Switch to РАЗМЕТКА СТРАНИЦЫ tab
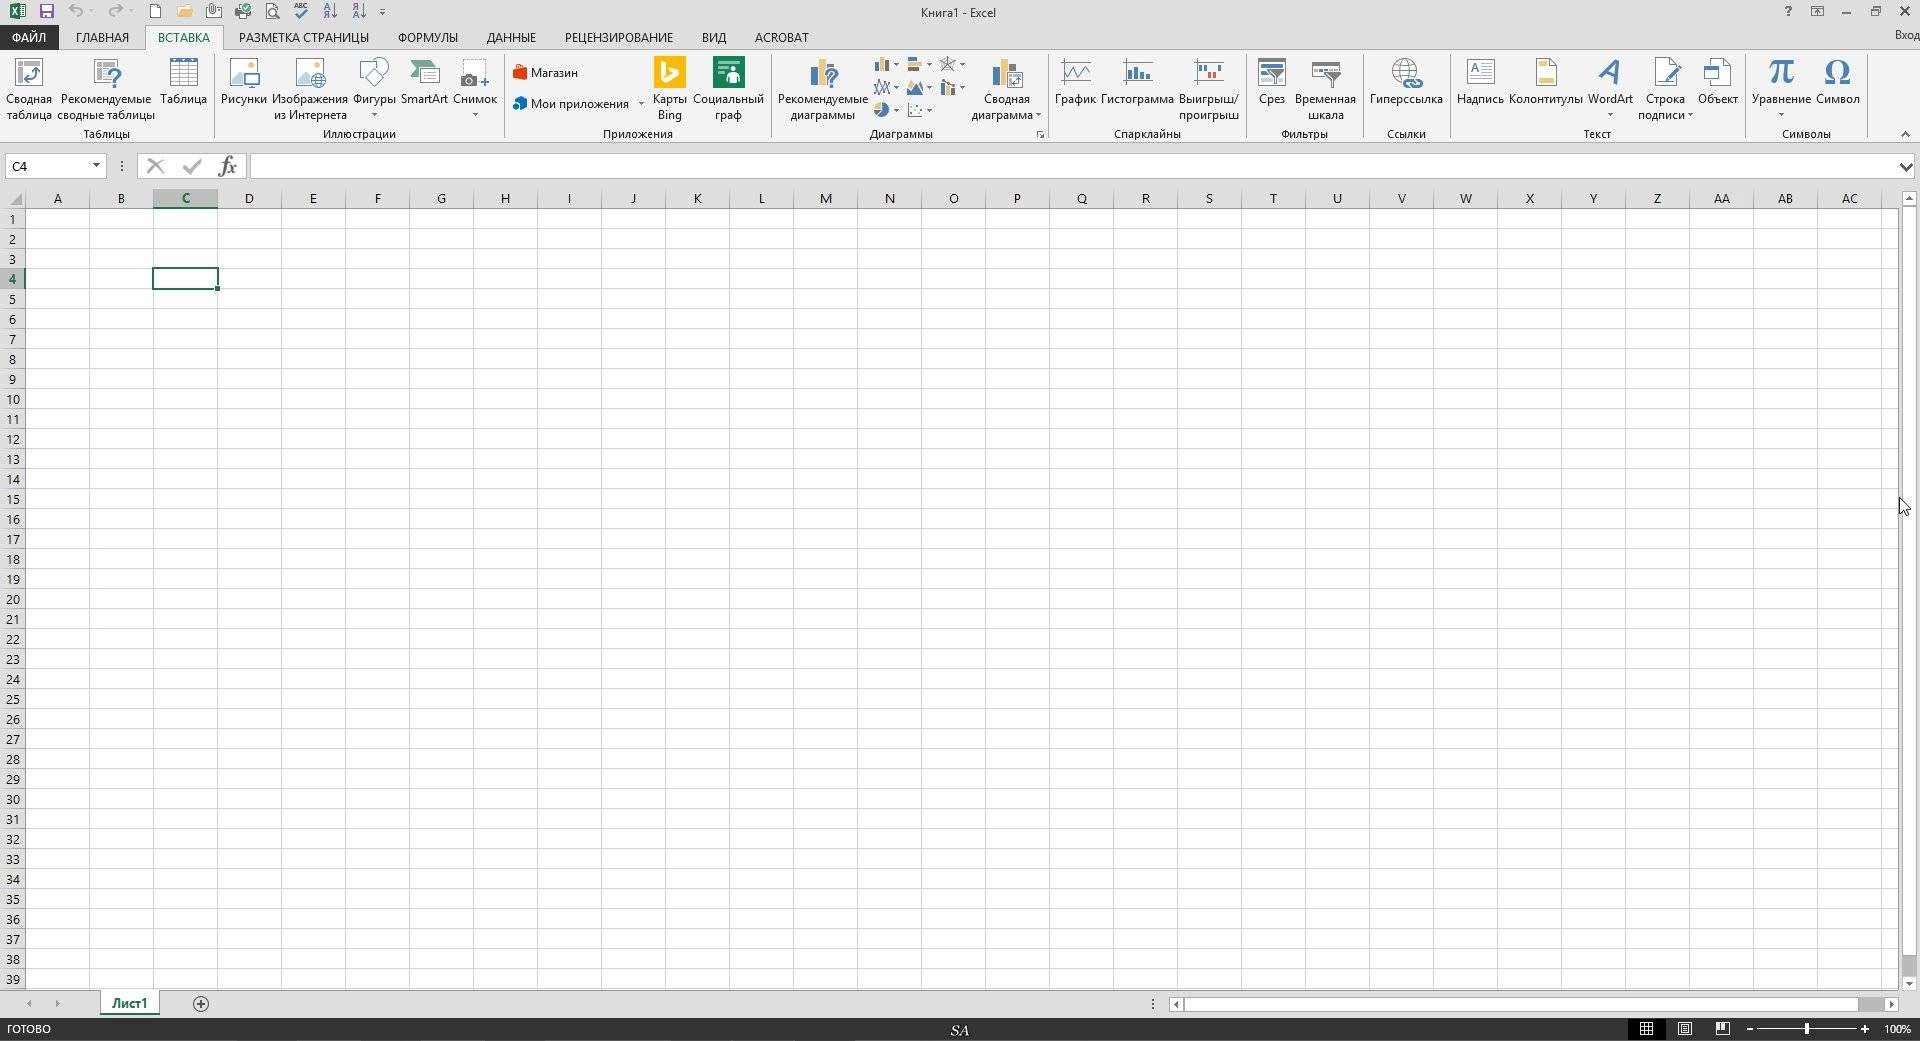 304,37
